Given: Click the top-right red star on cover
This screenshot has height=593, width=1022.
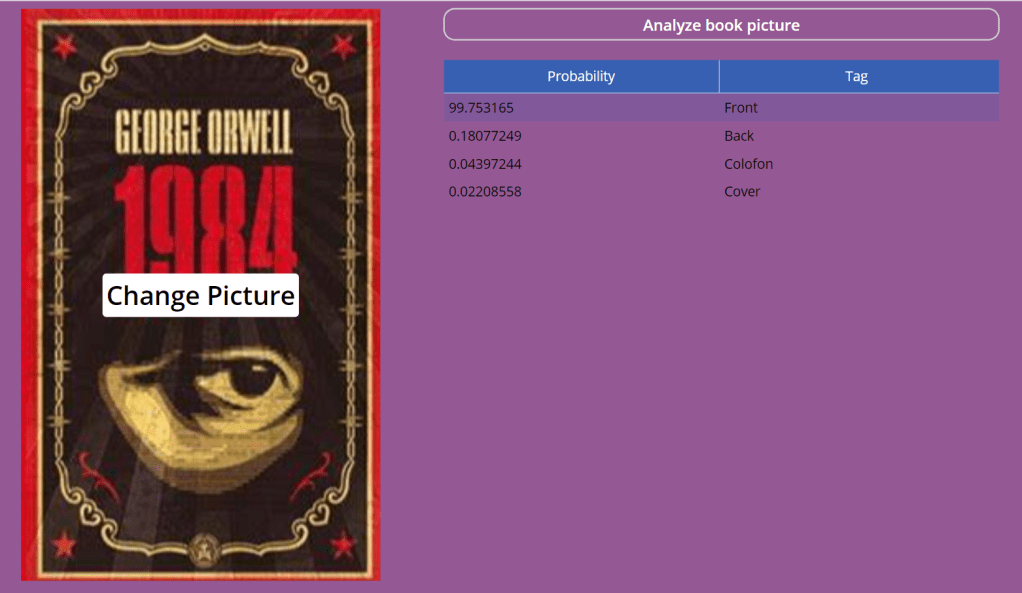Looking at the screenshot, I should [x=343, y=46].
